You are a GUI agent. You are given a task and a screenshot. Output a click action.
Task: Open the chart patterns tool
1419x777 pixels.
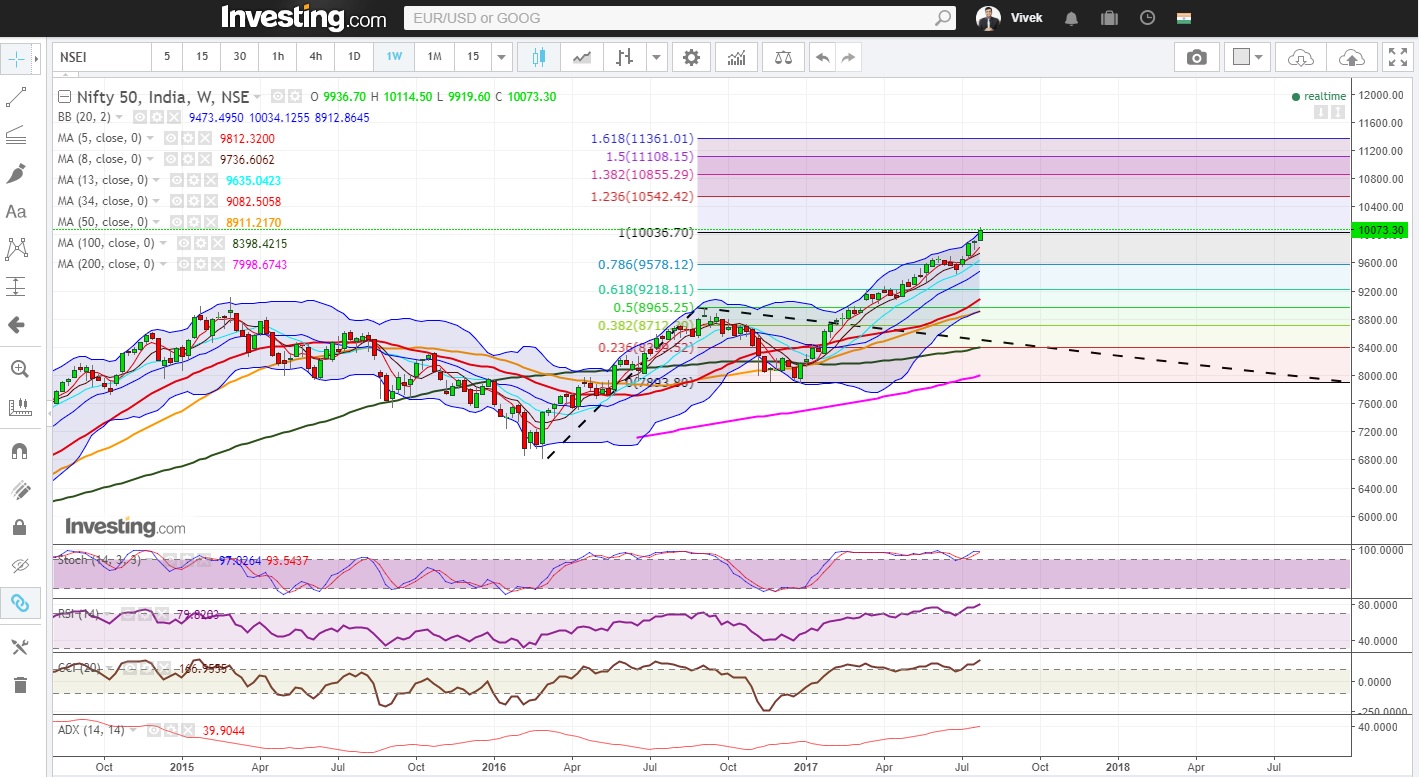point(16,249)
